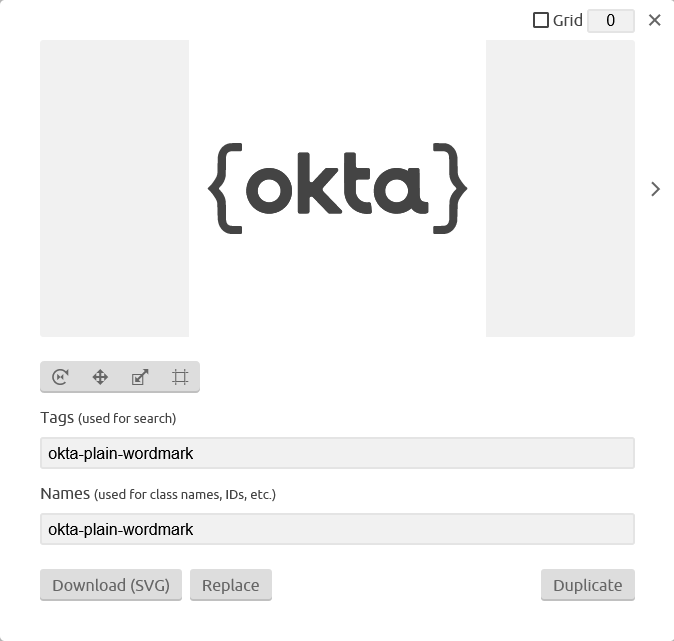
Task: Click the Names (used for class names) label
Action: (x=158, y=494)
